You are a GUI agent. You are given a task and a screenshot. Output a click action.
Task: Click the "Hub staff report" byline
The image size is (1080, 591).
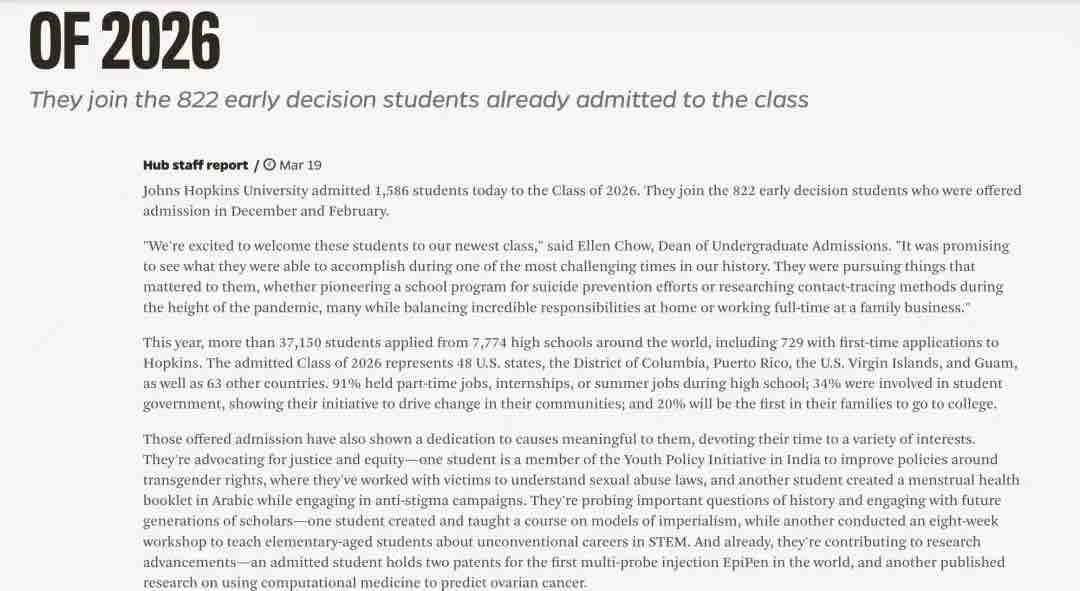point(196,165)
